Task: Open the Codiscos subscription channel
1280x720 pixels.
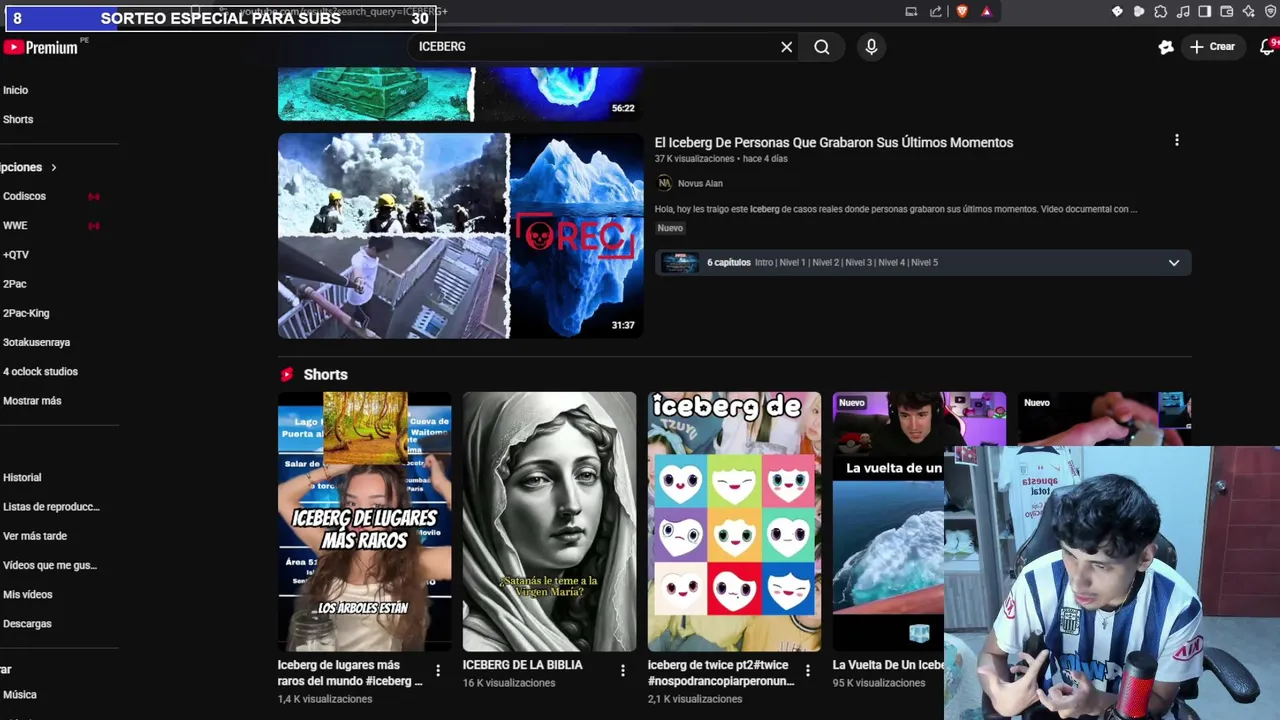Action: [x=24, y=196]
